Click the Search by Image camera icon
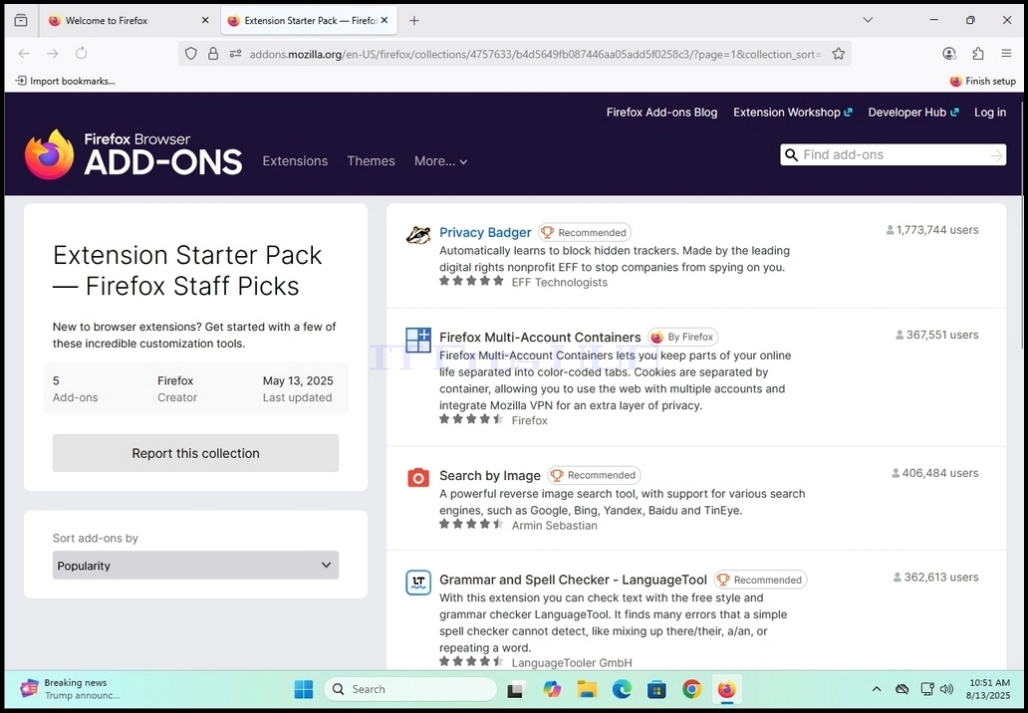The height and width of the screenshot is (713, 1028). (x=418, y=477)
